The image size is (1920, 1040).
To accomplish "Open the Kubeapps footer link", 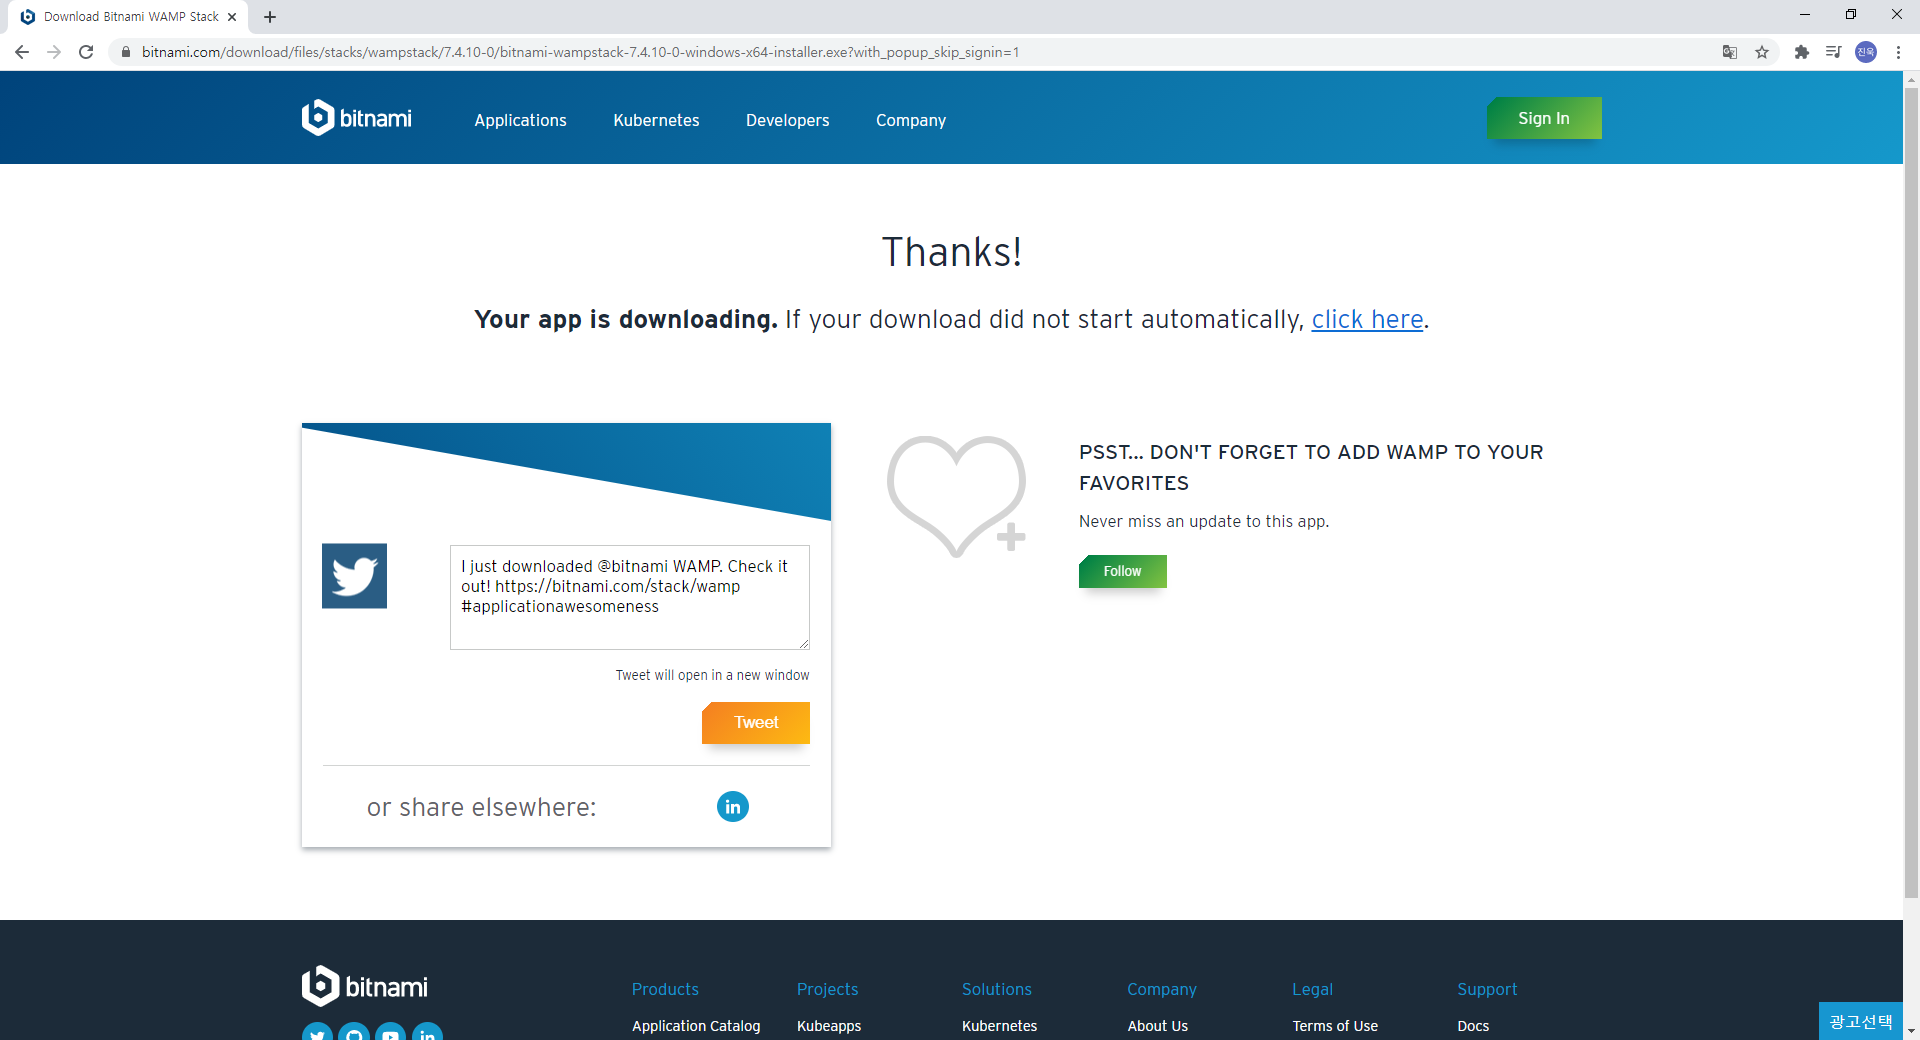I will click(x=829, y=1026).
